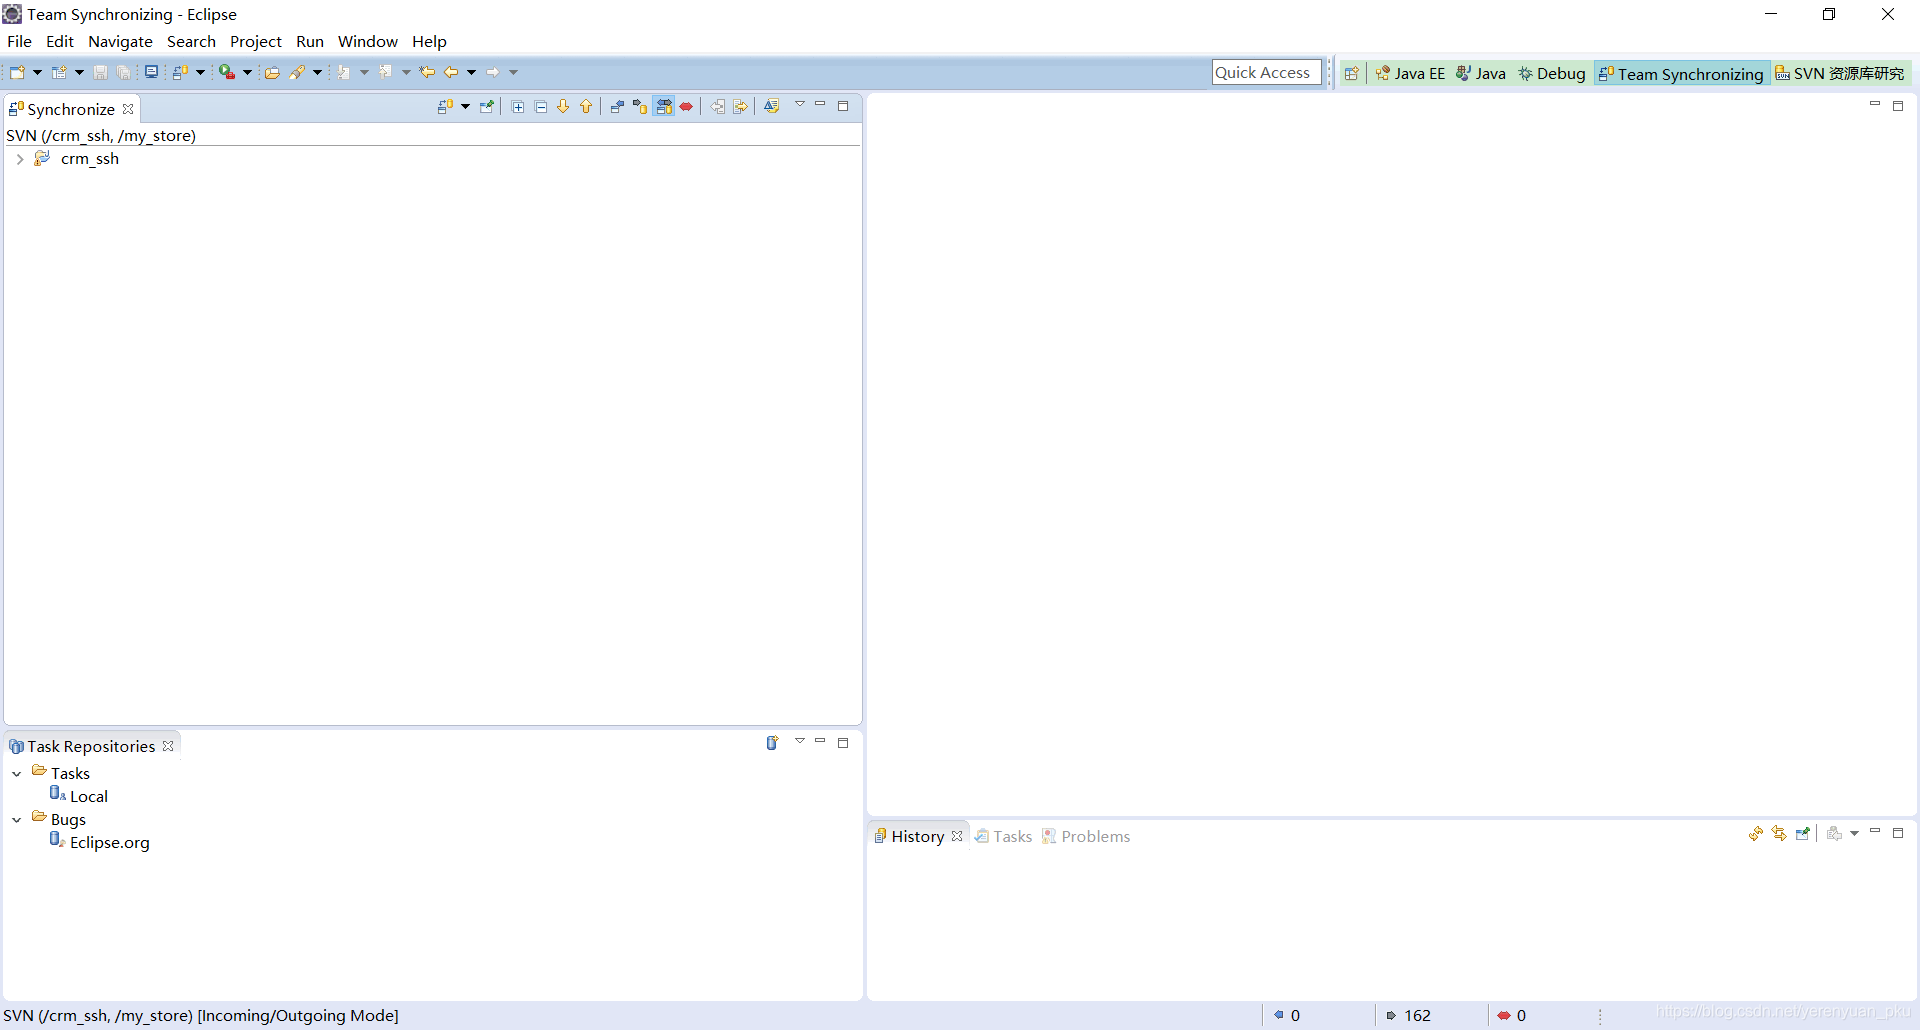Click the Synchronize icon in main toolbar
The height and width of the screenshot is (1030, 1920).
click(x=180, y=72)
